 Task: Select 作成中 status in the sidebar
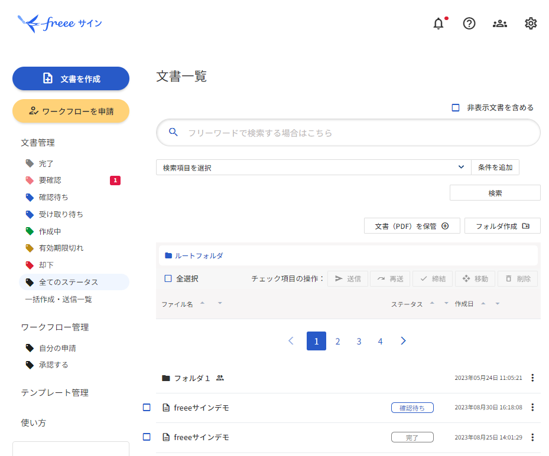(x=50, y=231)
